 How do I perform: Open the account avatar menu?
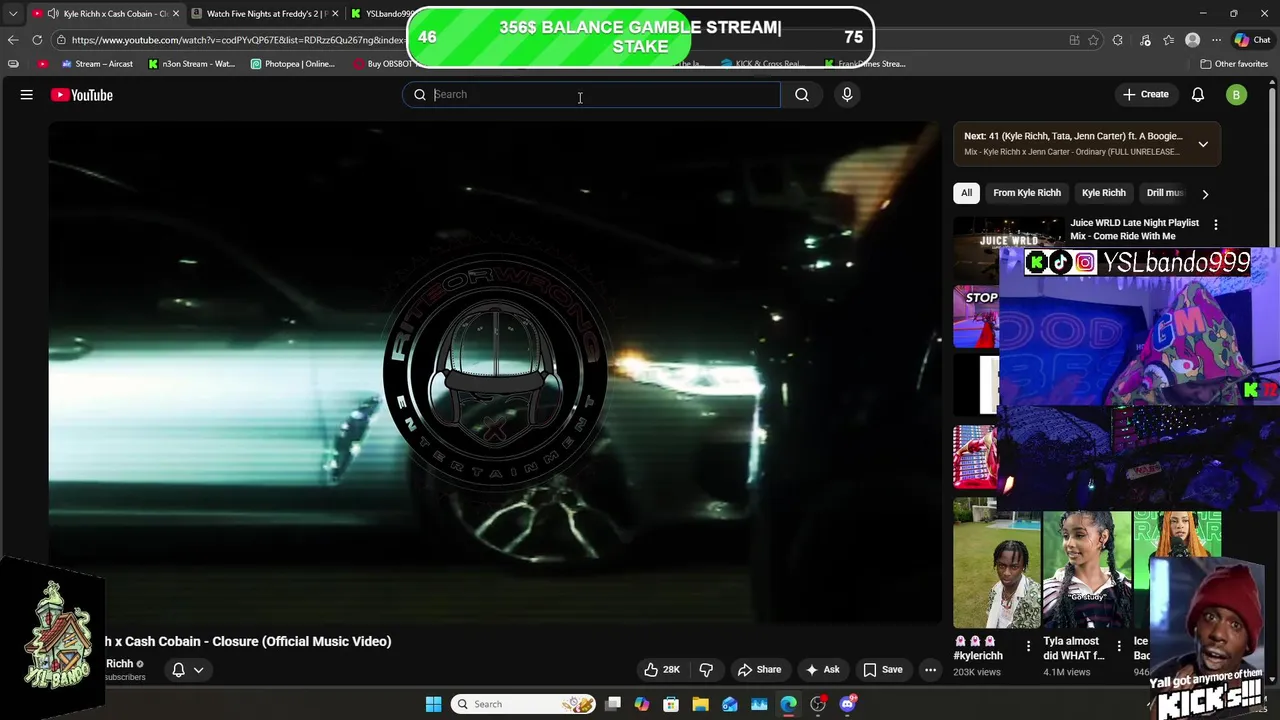(x=1237, y=95)
